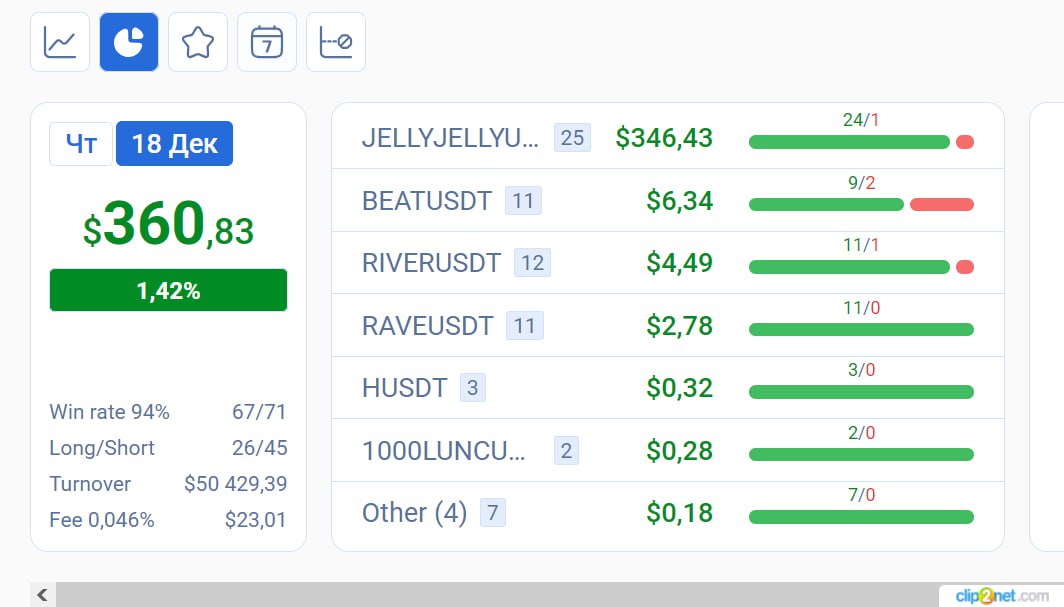Open the 7-day calendar icon
The image size is (1064, 607).
(267, 42)
